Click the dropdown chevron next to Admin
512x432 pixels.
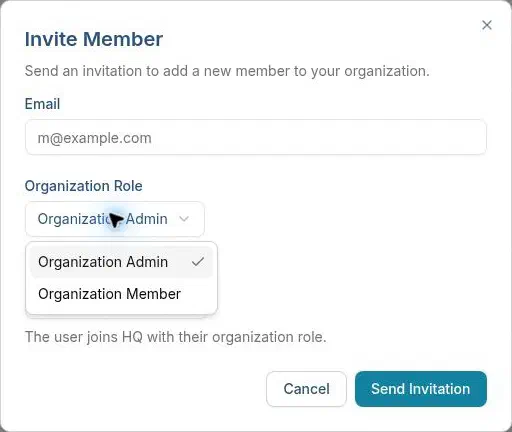(x=184, y=219)
